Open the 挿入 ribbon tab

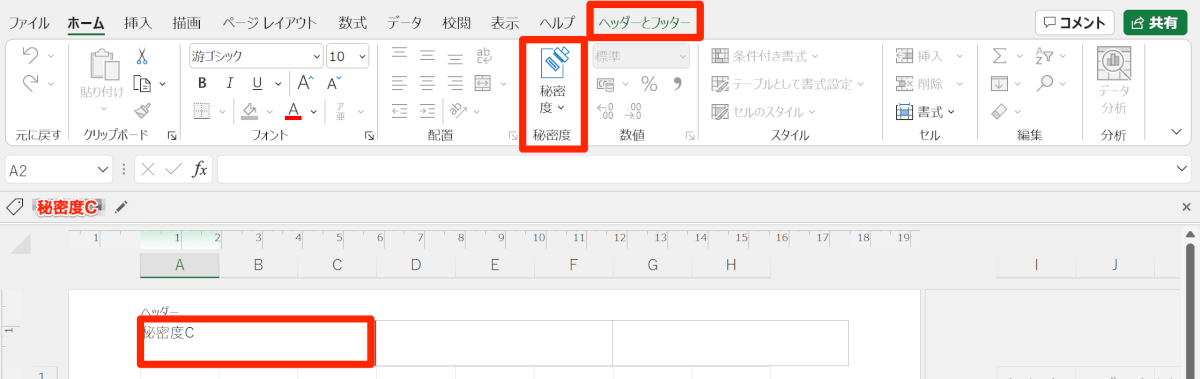[138, 22]
